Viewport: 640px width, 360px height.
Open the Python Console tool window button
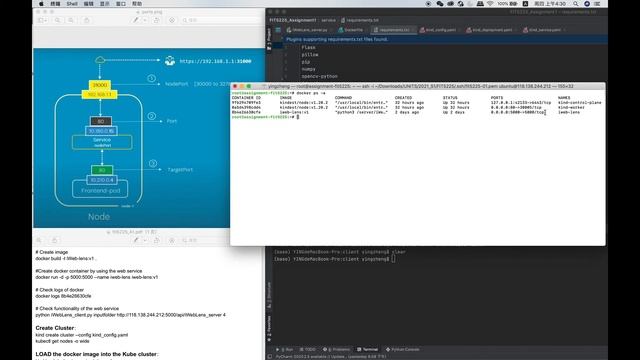(x=402, y=349)
